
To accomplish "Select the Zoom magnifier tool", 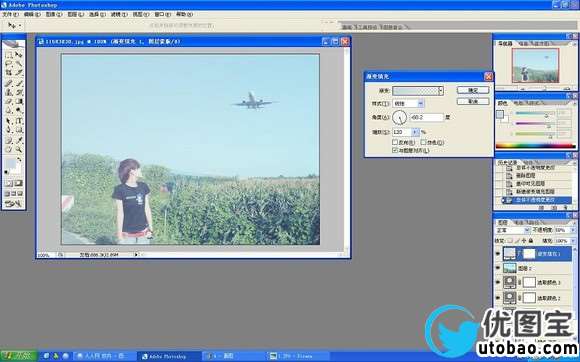I will [18, 150].
